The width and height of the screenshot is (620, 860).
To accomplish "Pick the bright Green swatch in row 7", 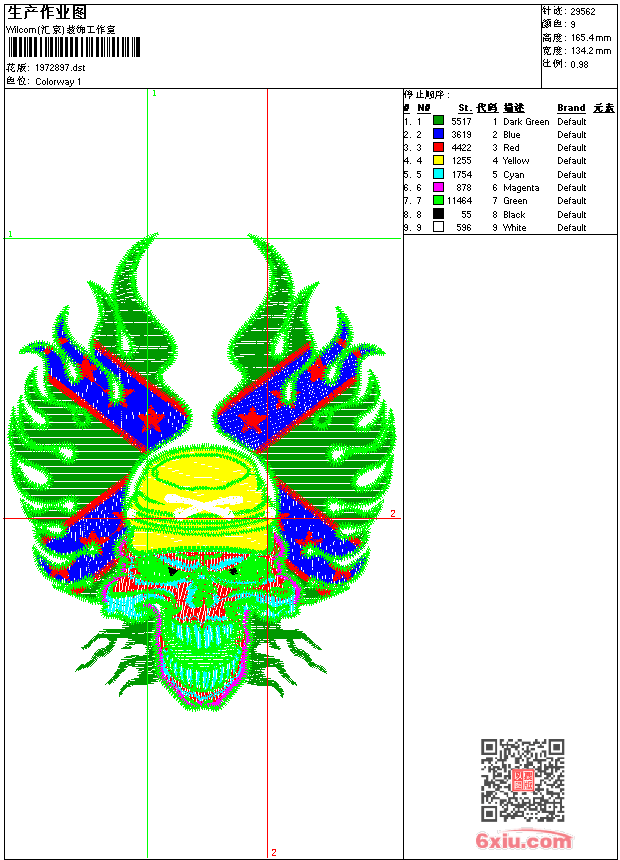I will (x=438, y=200).
